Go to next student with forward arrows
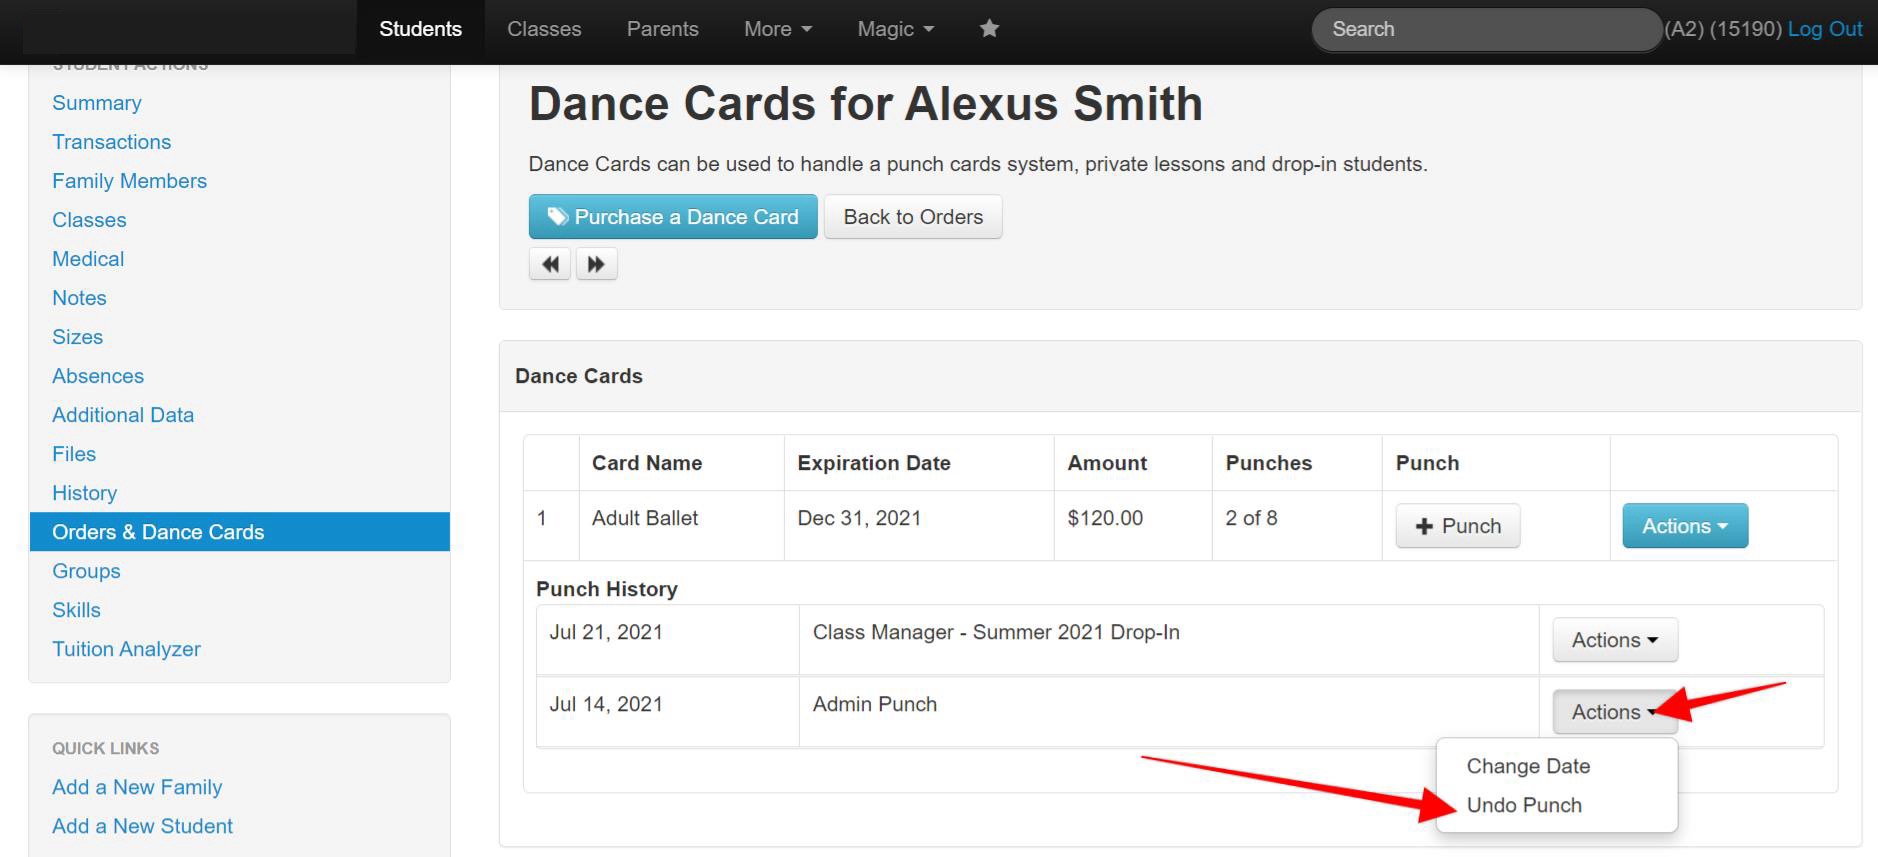The height and width of the screenshot is (857, 1878). pos(596,264)
